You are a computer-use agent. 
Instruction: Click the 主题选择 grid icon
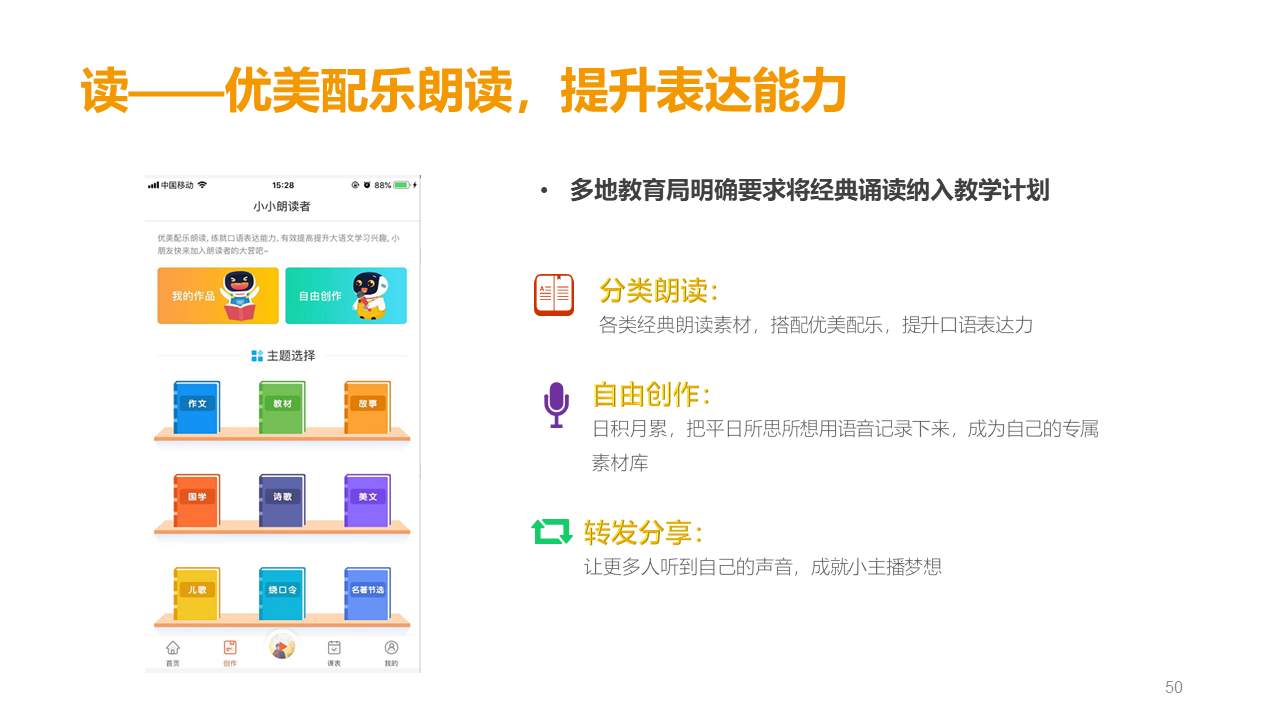pyautogui.click(x=257, y=355)
